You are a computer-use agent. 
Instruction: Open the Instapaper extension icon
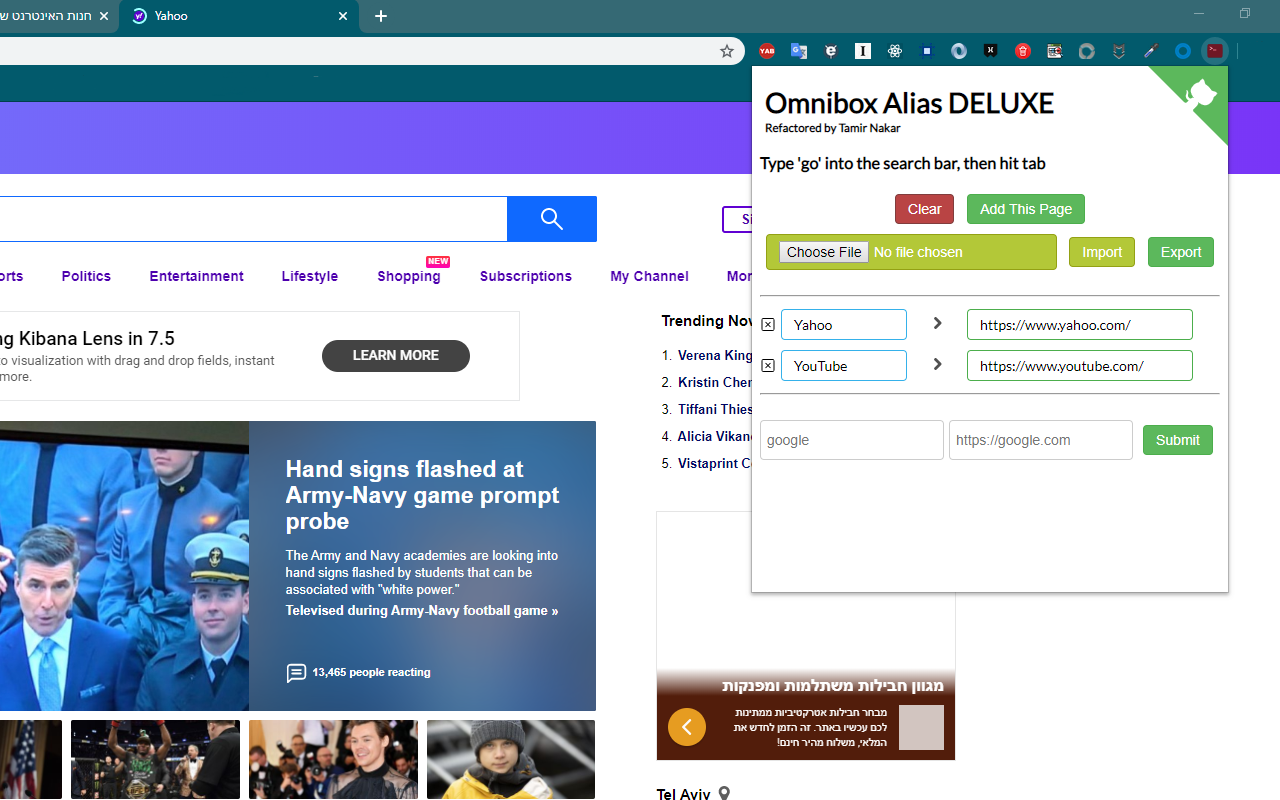862,50
